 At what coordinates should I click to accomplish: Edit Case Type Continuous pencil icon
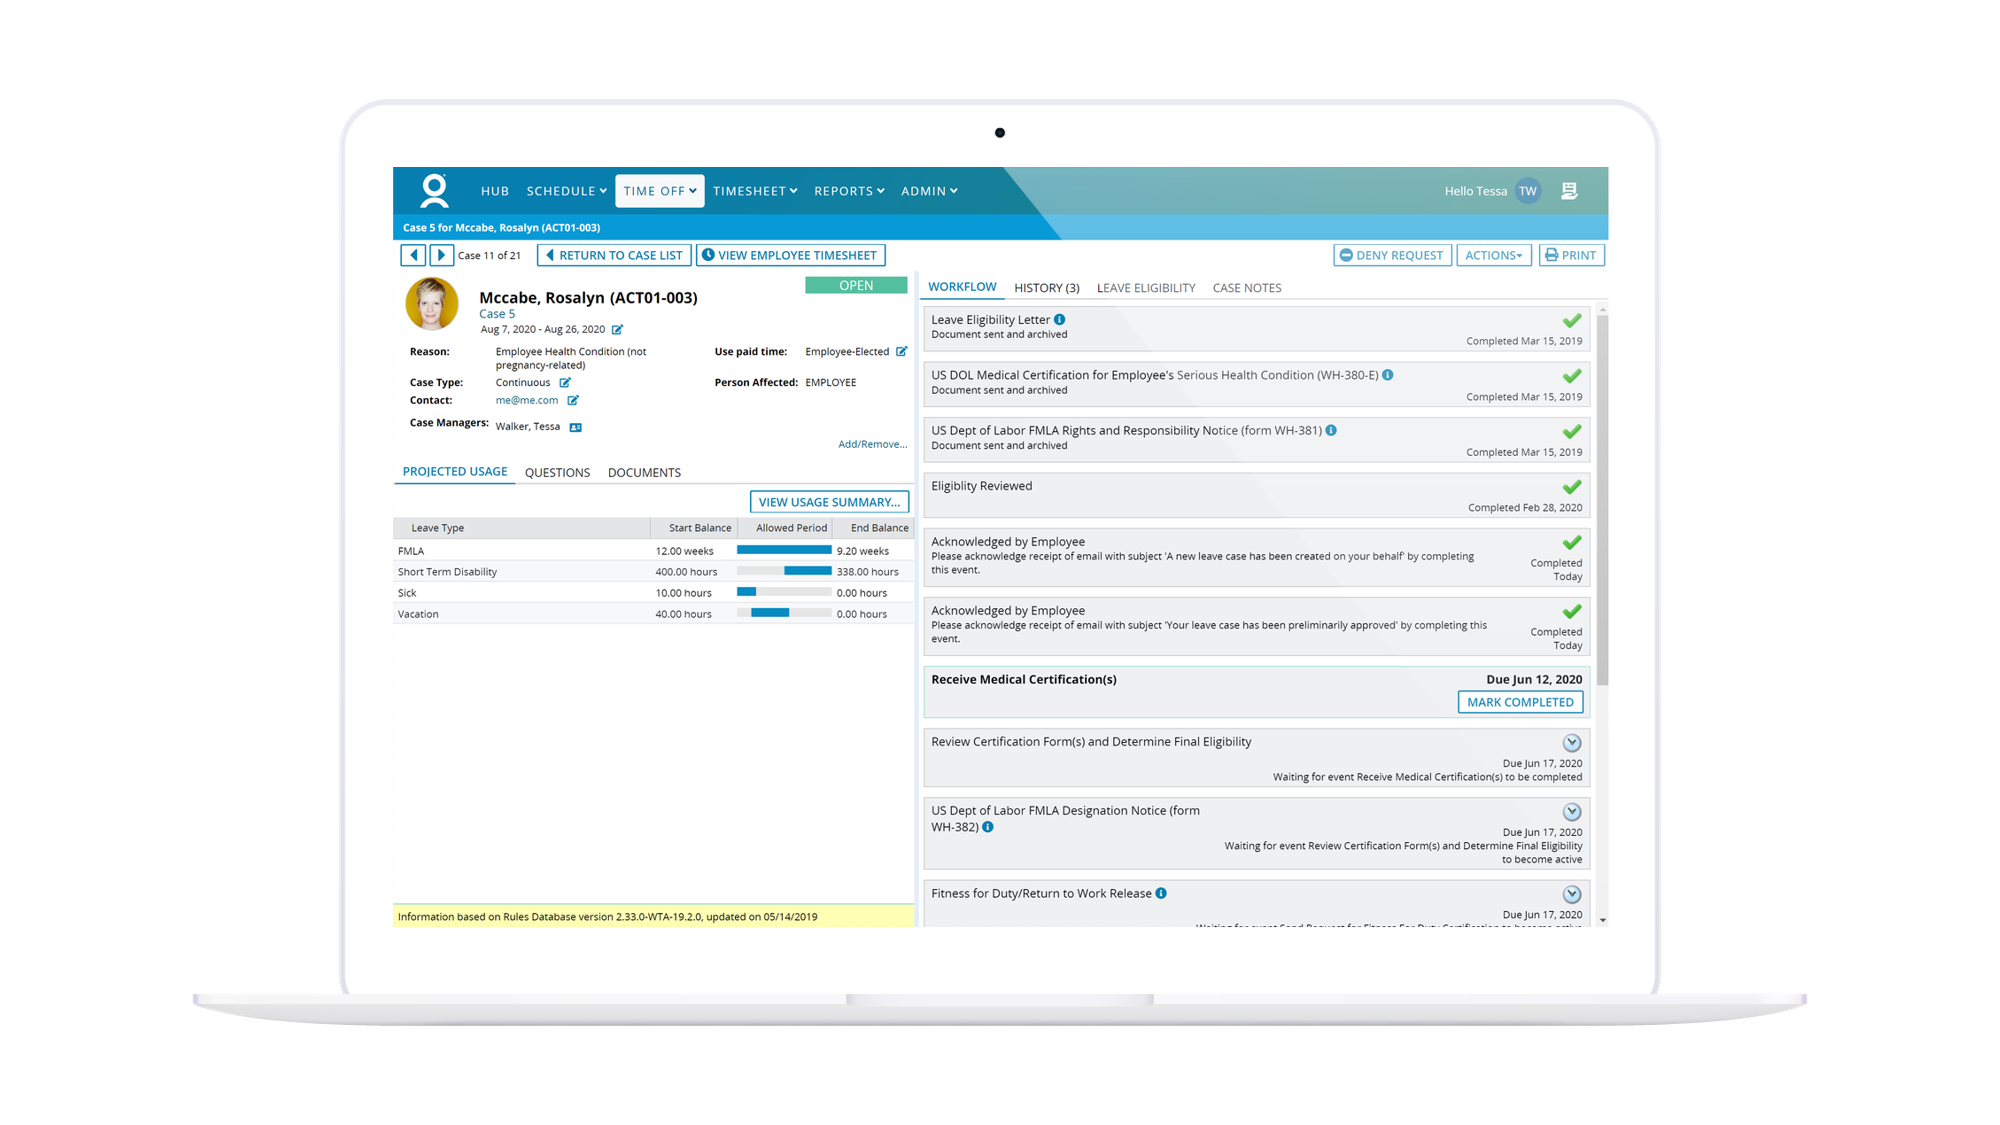coord(565,383)
